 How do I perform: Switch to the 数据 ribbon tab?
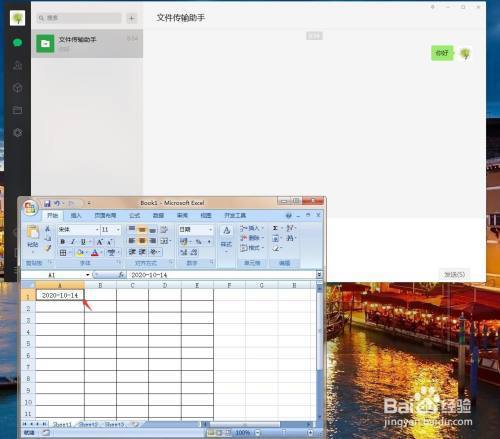point(158,215)
